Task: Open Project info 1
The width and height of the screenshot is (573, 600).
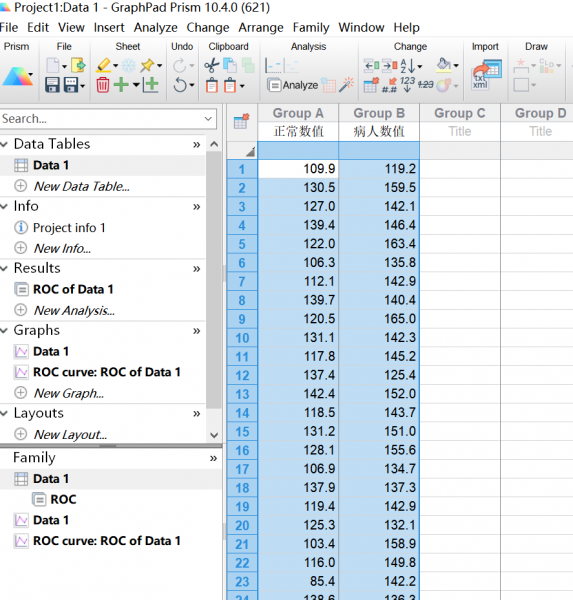Action: click(69, 228)
